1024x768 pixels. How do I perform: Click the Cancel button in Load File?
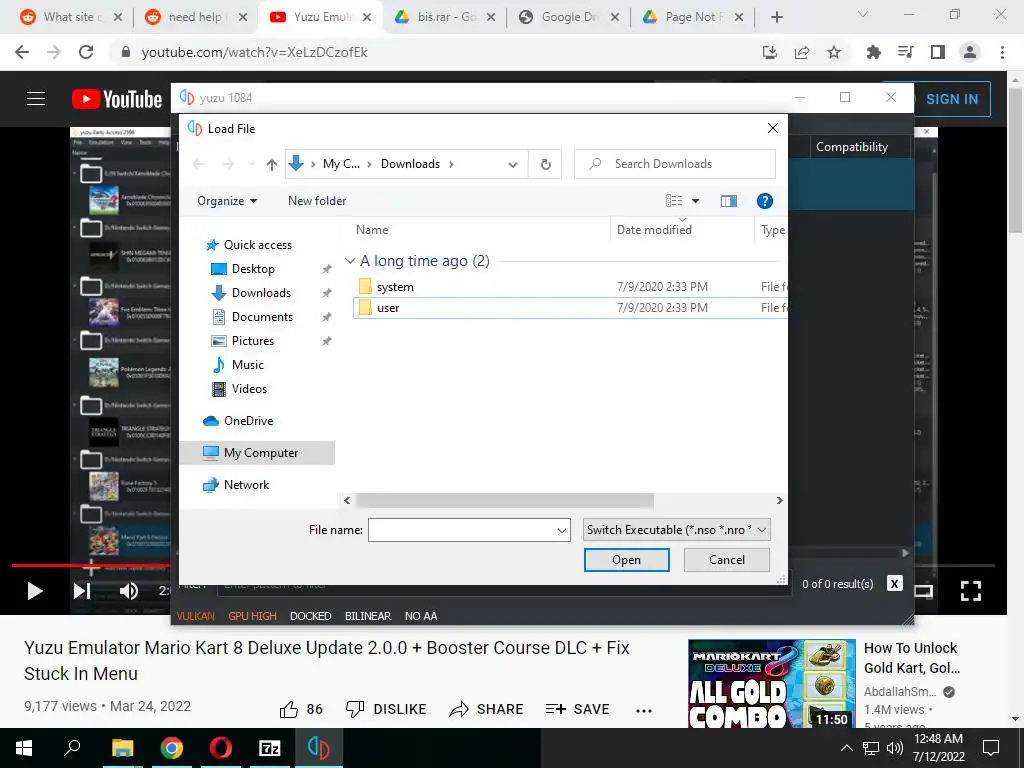pyautogui.click(x=726, y=560)
